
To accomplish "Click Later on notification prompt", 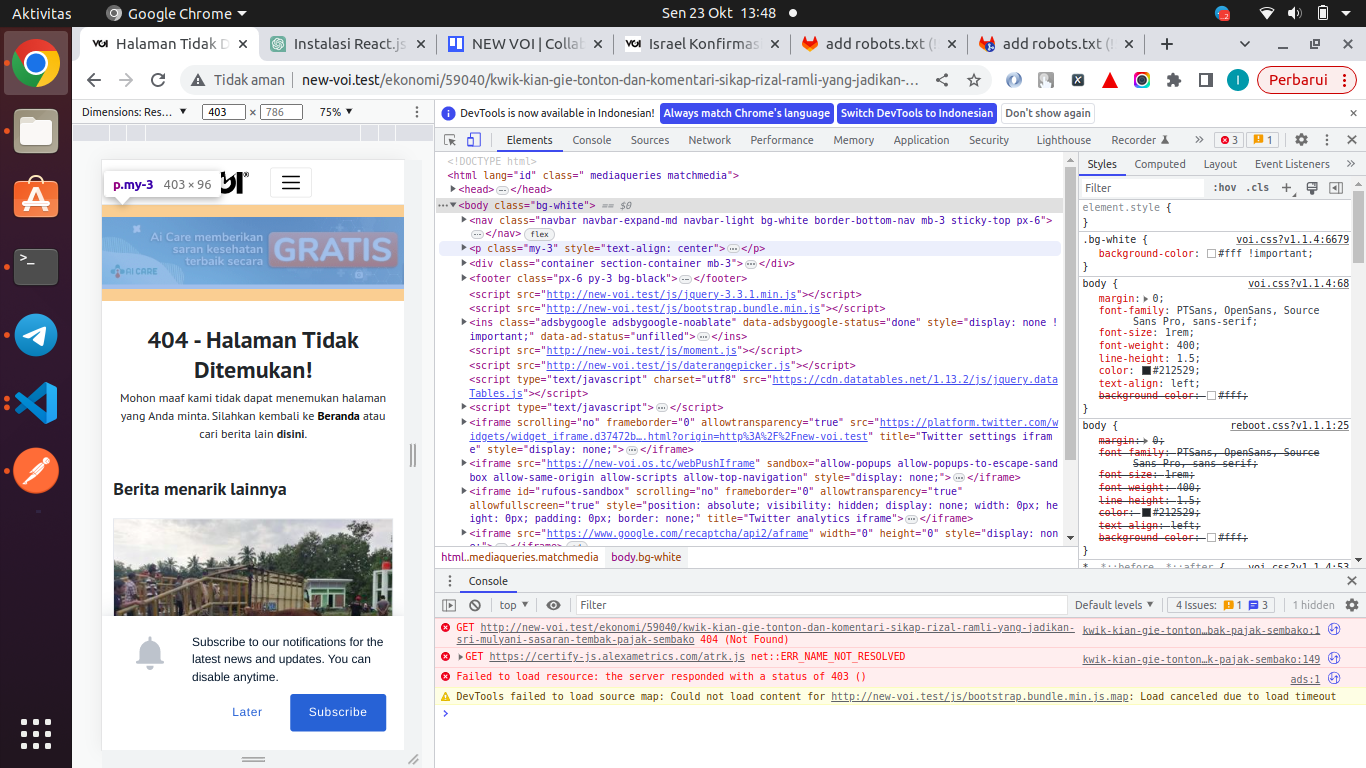I will pos(247,712).
